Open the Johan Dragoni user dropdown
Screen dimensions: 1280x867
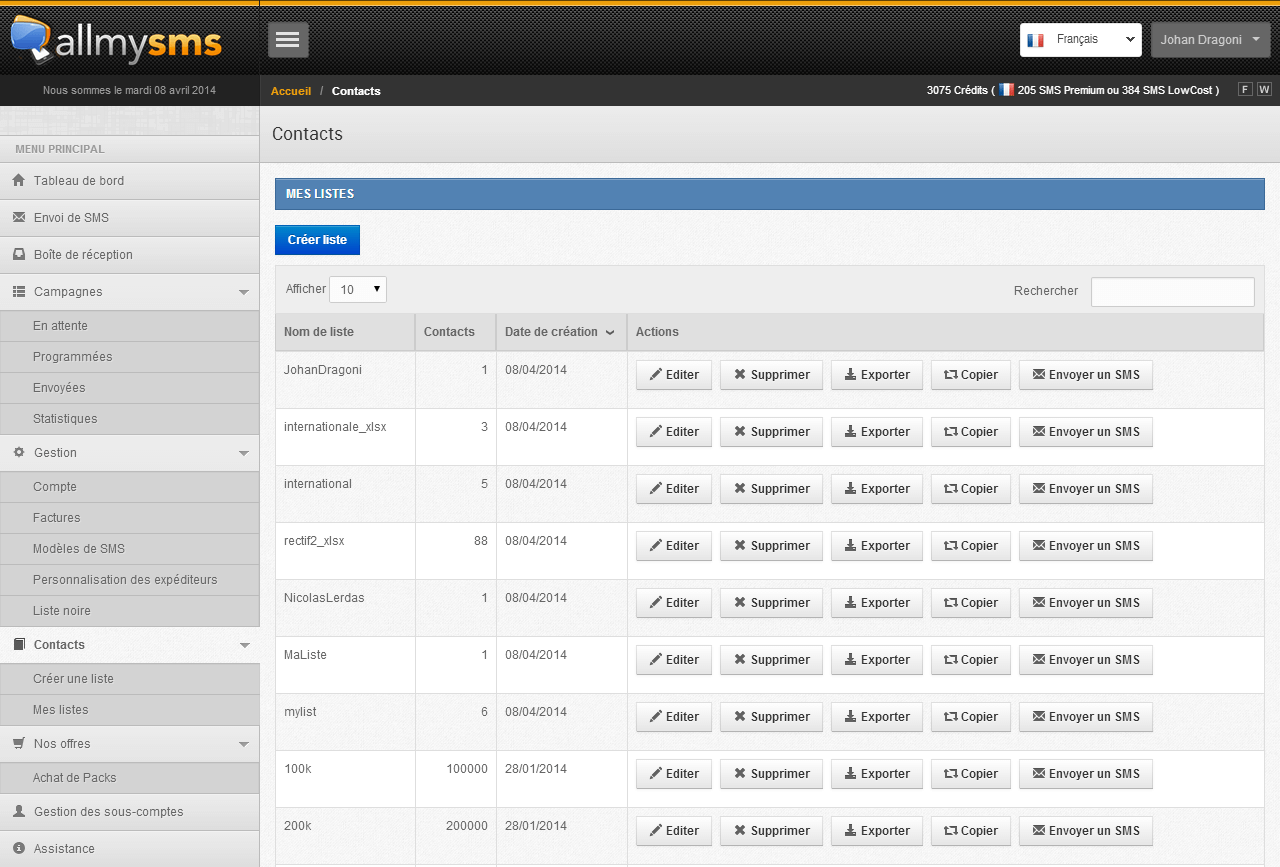point(1211,40)
